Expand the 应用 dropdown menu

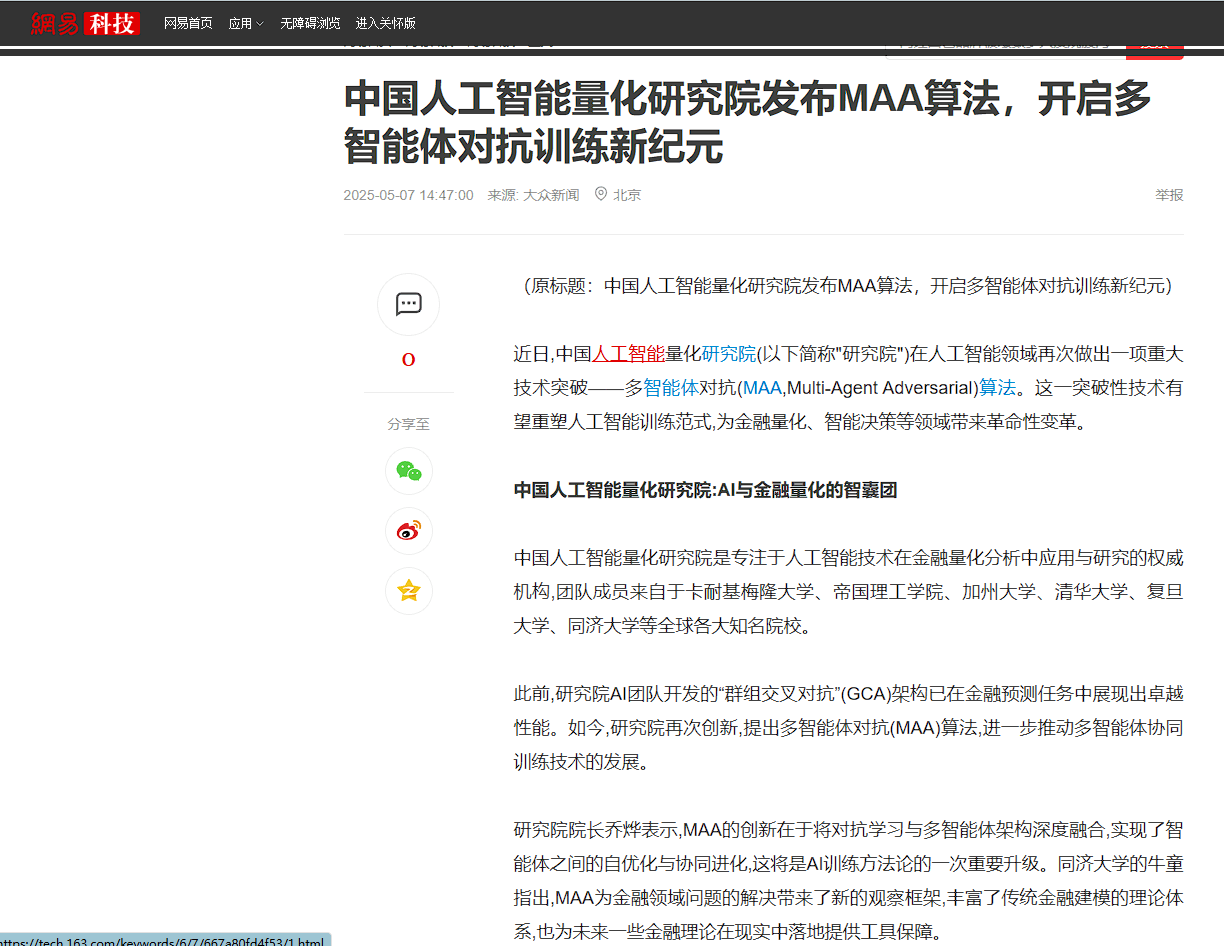tap(246, 22)
